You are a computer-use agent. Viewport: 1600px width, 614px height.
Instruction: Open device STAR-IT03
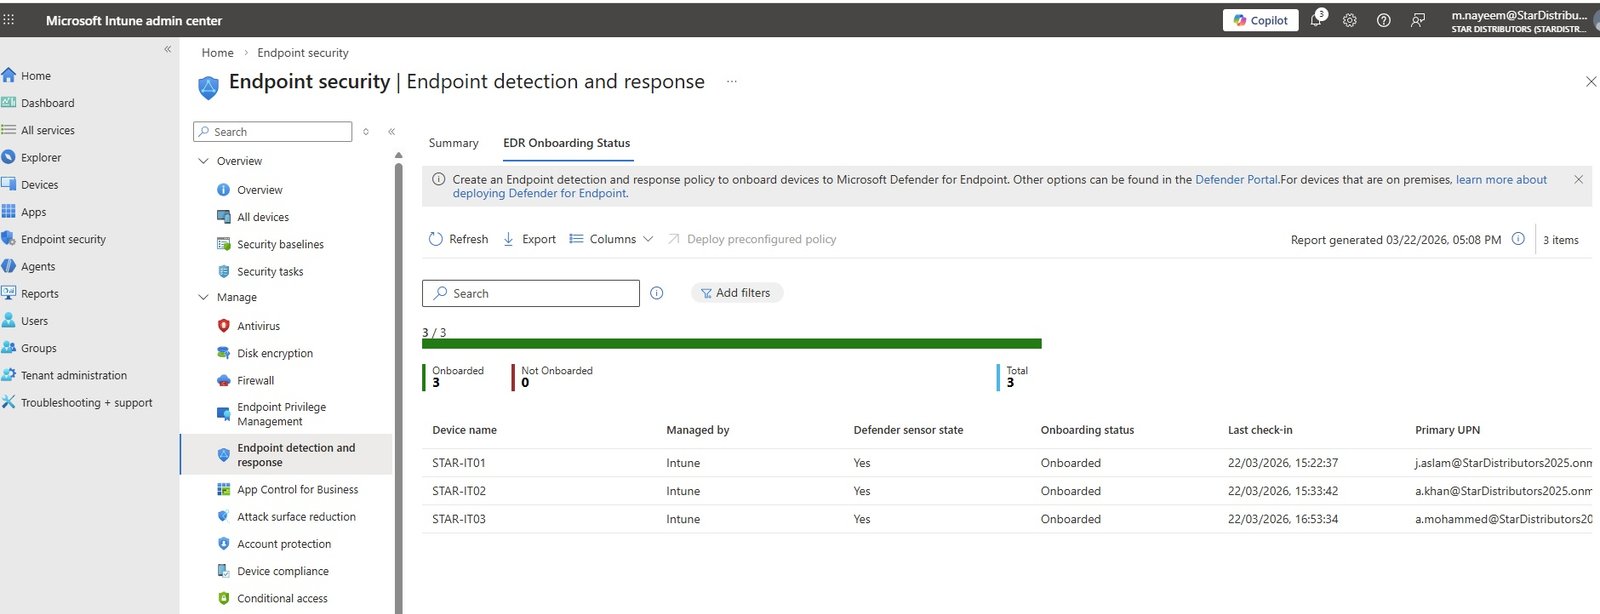pyautogui.click(x=459, y=519)
